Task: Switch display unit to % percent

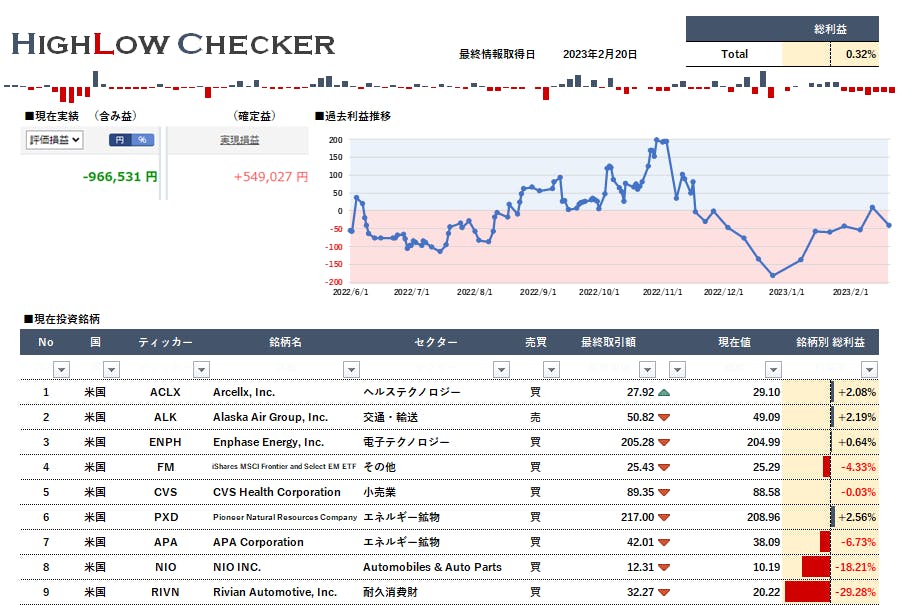Action: pos(142,140)
